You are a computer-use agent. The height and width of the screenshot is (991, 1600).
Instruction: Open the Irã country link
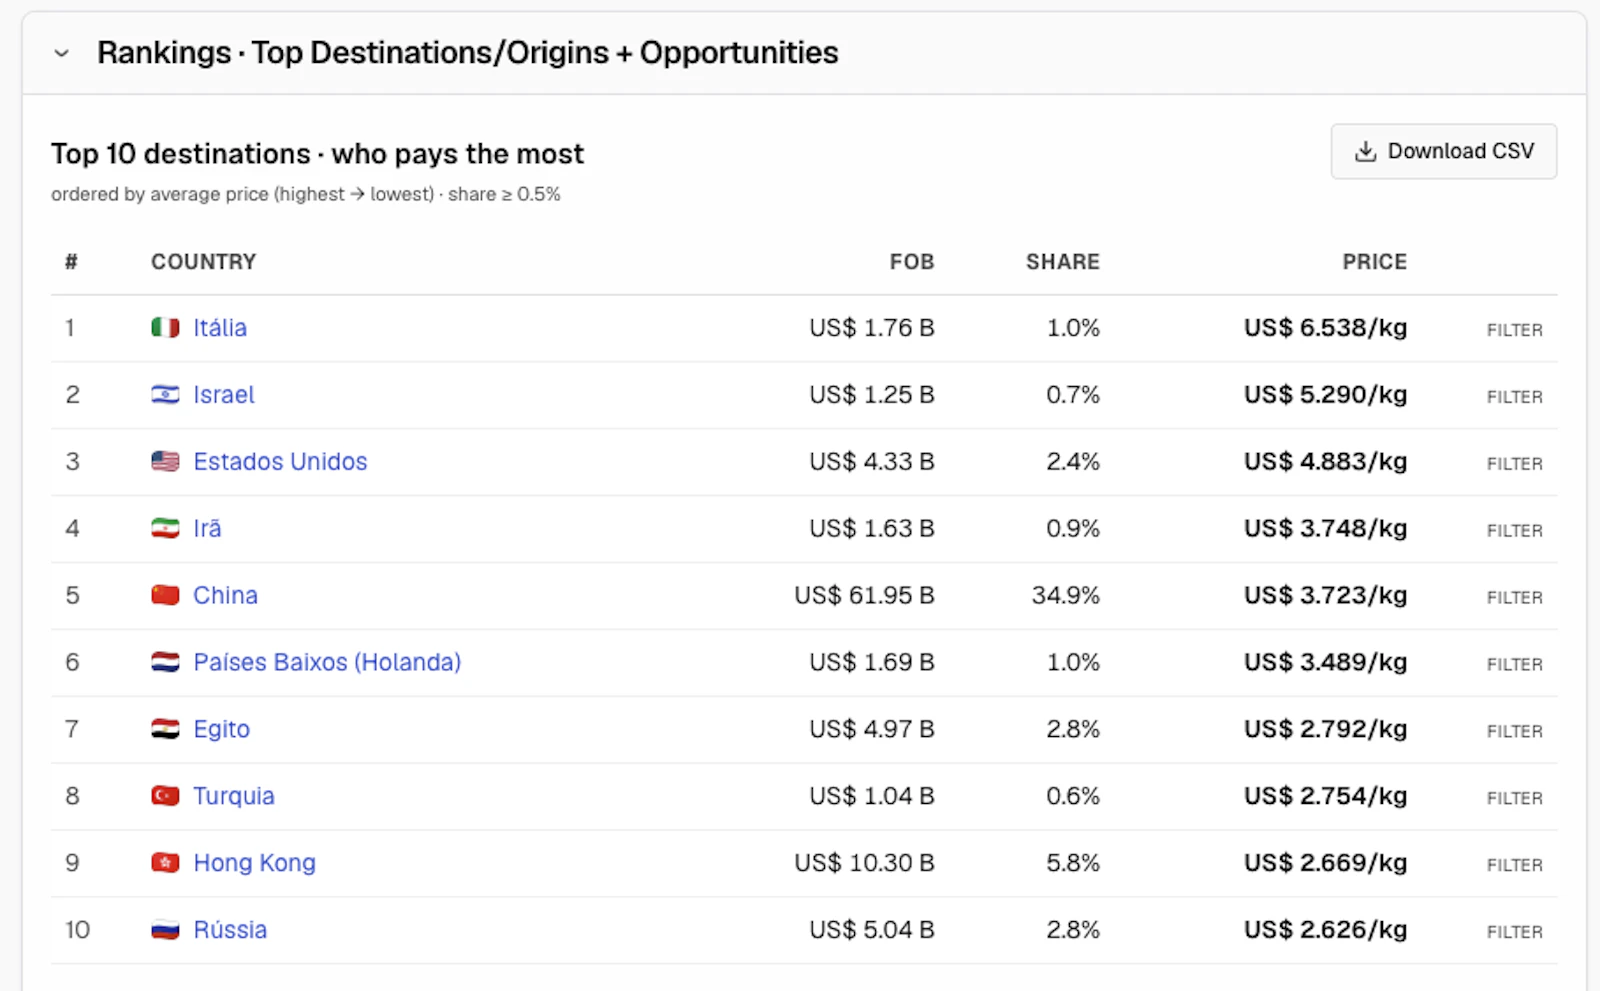click(x=207, y=528)
